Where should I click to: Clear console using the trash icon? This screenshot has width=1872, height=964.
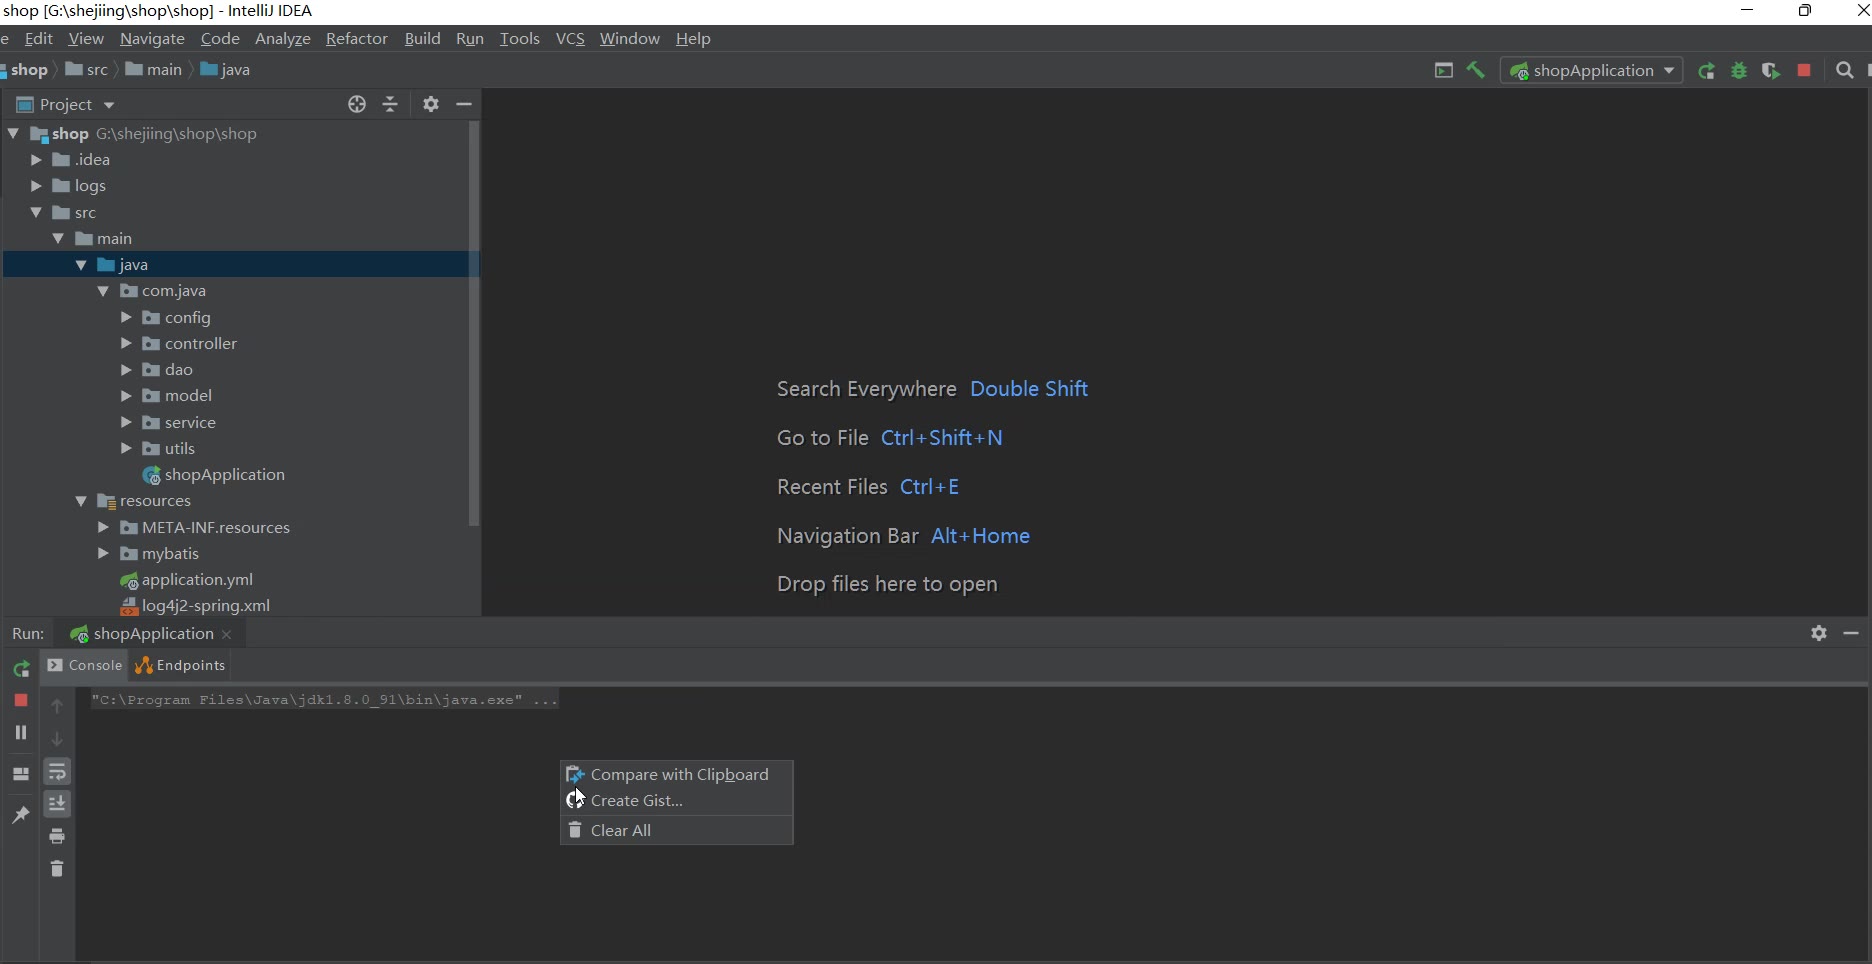coord(57,868)
